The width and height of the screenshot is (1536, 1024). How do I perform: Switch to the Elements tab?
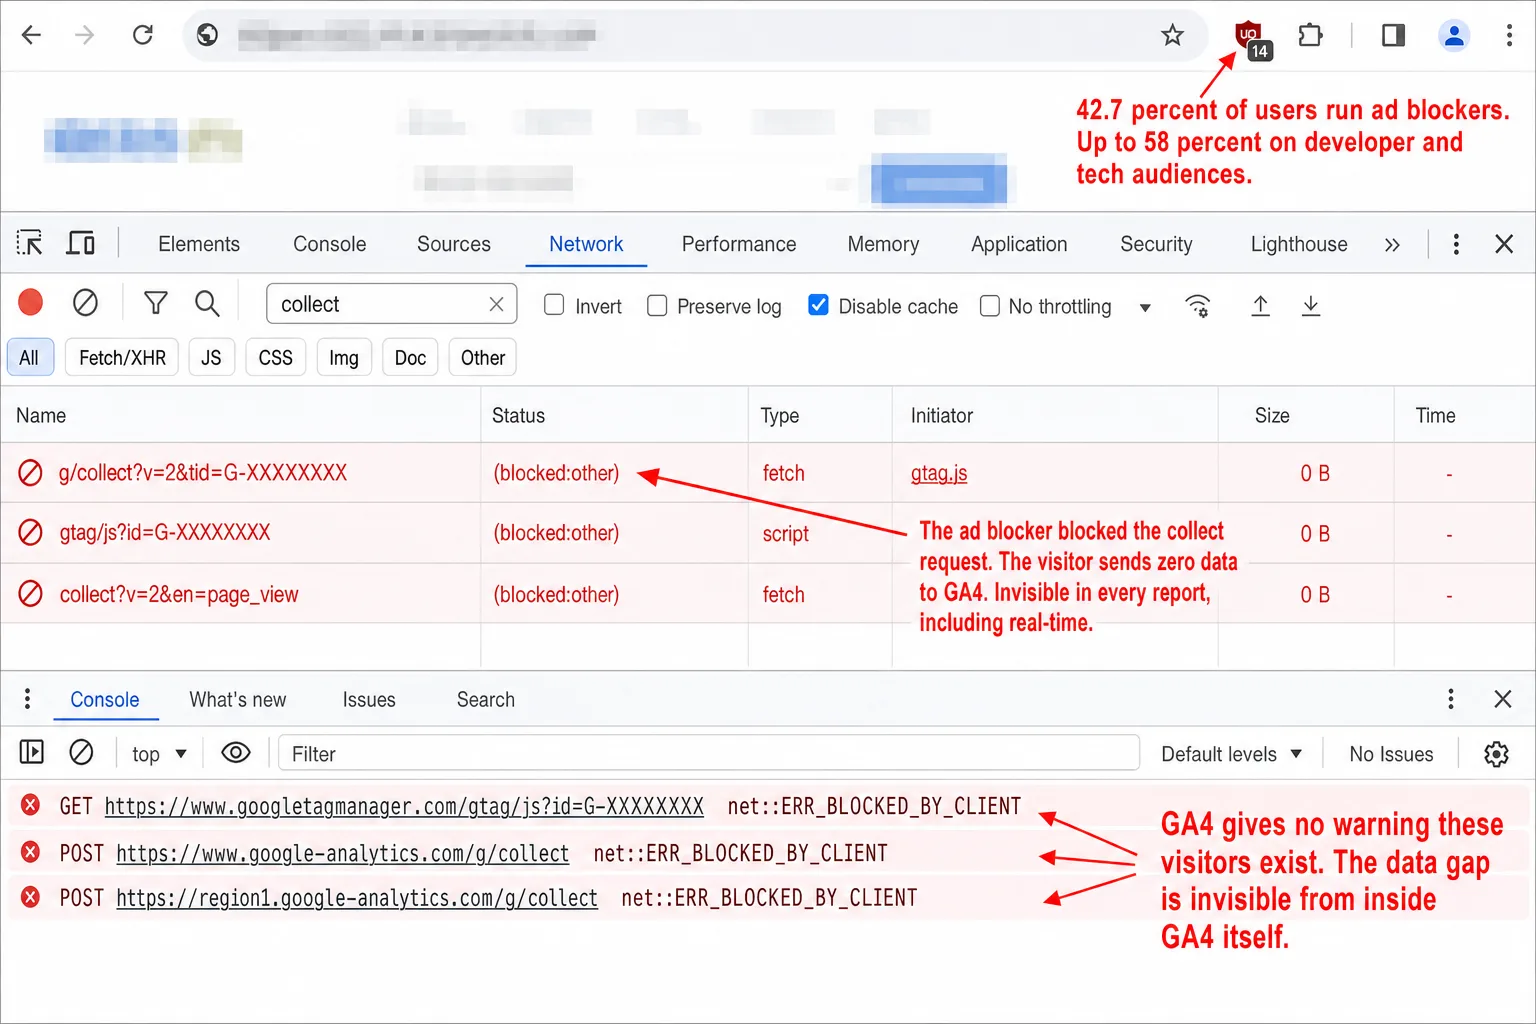199,244
